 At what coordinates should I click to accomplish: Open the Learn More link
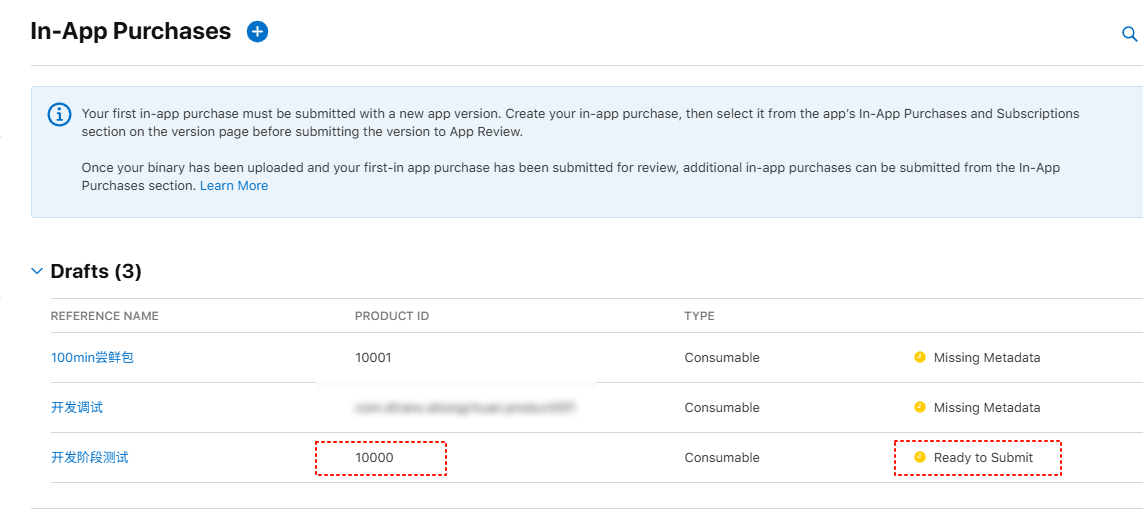[x=234, y=186]
